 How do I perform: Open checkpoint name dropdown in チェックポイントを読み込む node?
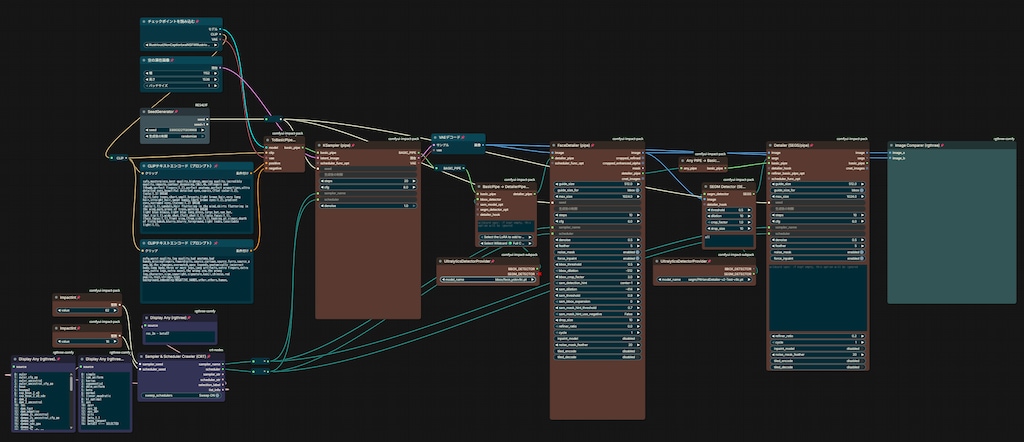(x=180, y=46)
